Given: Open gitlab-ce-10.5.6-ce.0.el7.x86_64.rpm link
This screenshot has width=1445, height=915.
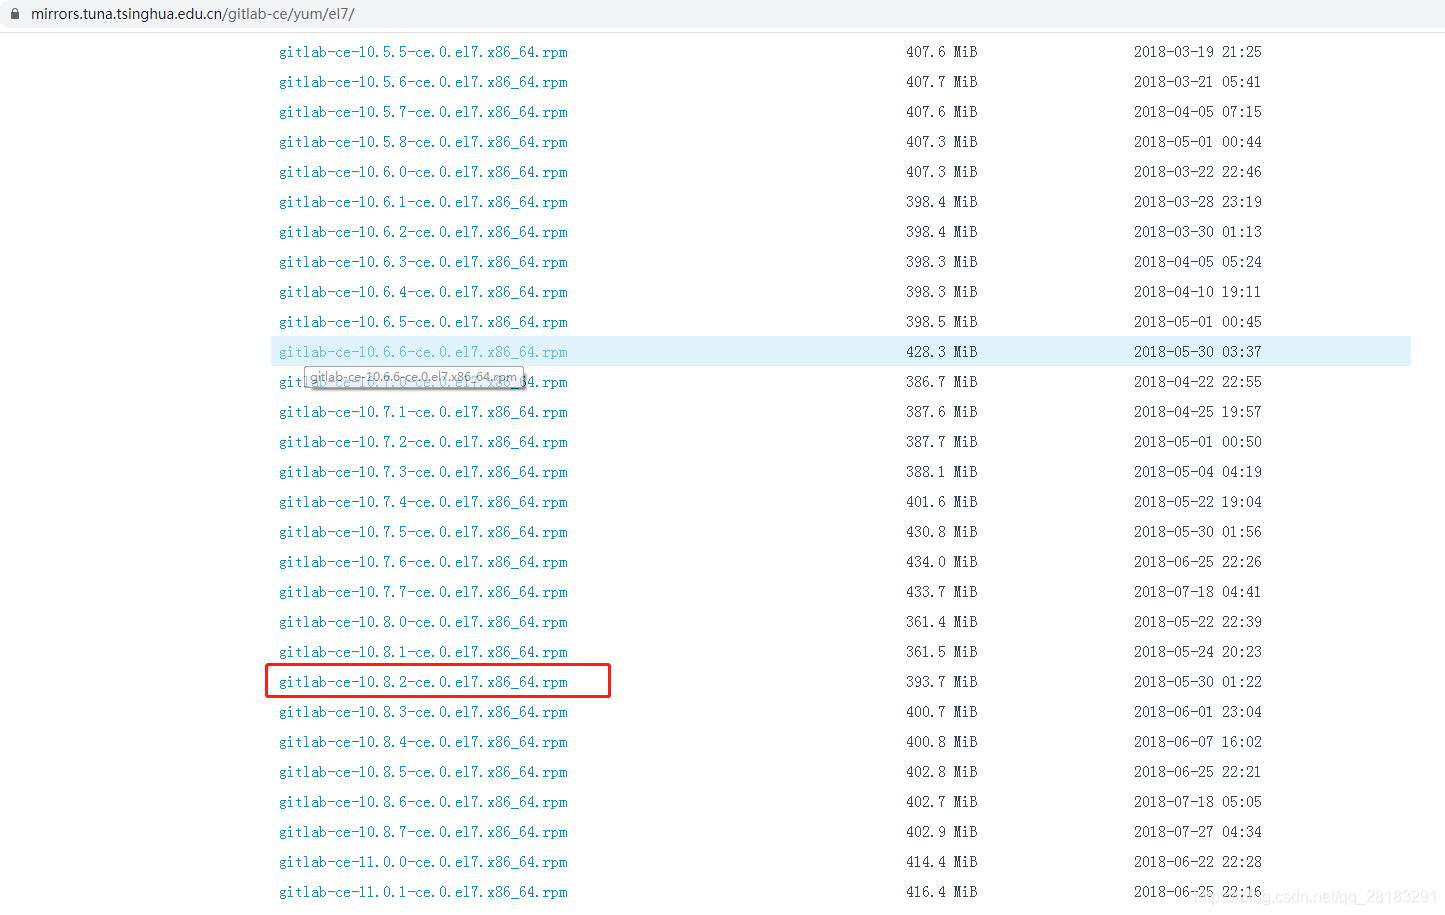Looking at the screenshot, I should click(x=423, y=82).
